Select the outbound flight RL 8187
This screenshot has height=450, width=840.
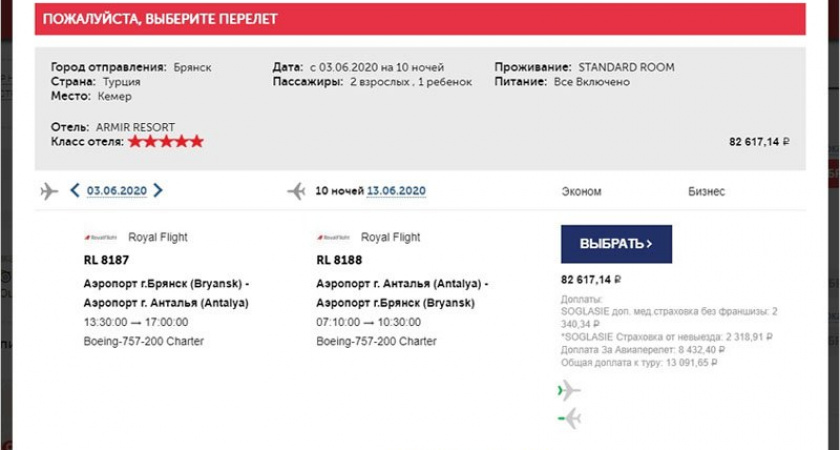click(106, 260)
